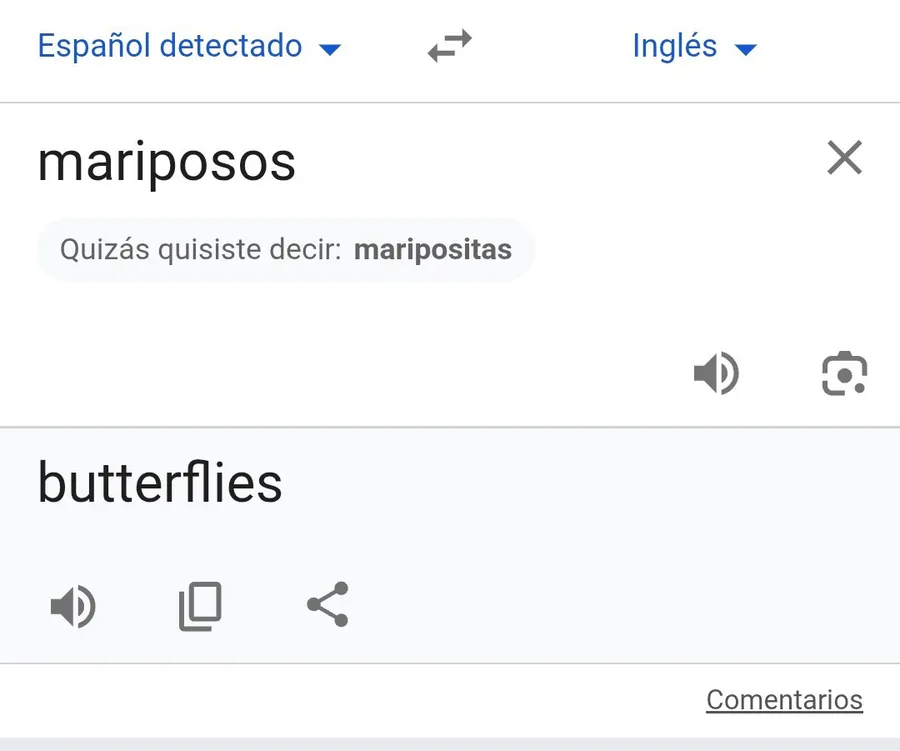This screenshot has width=900, height=751.
Task: Open the Español detectado language selector
Action: pyautogui.click(x=170, y=46)
